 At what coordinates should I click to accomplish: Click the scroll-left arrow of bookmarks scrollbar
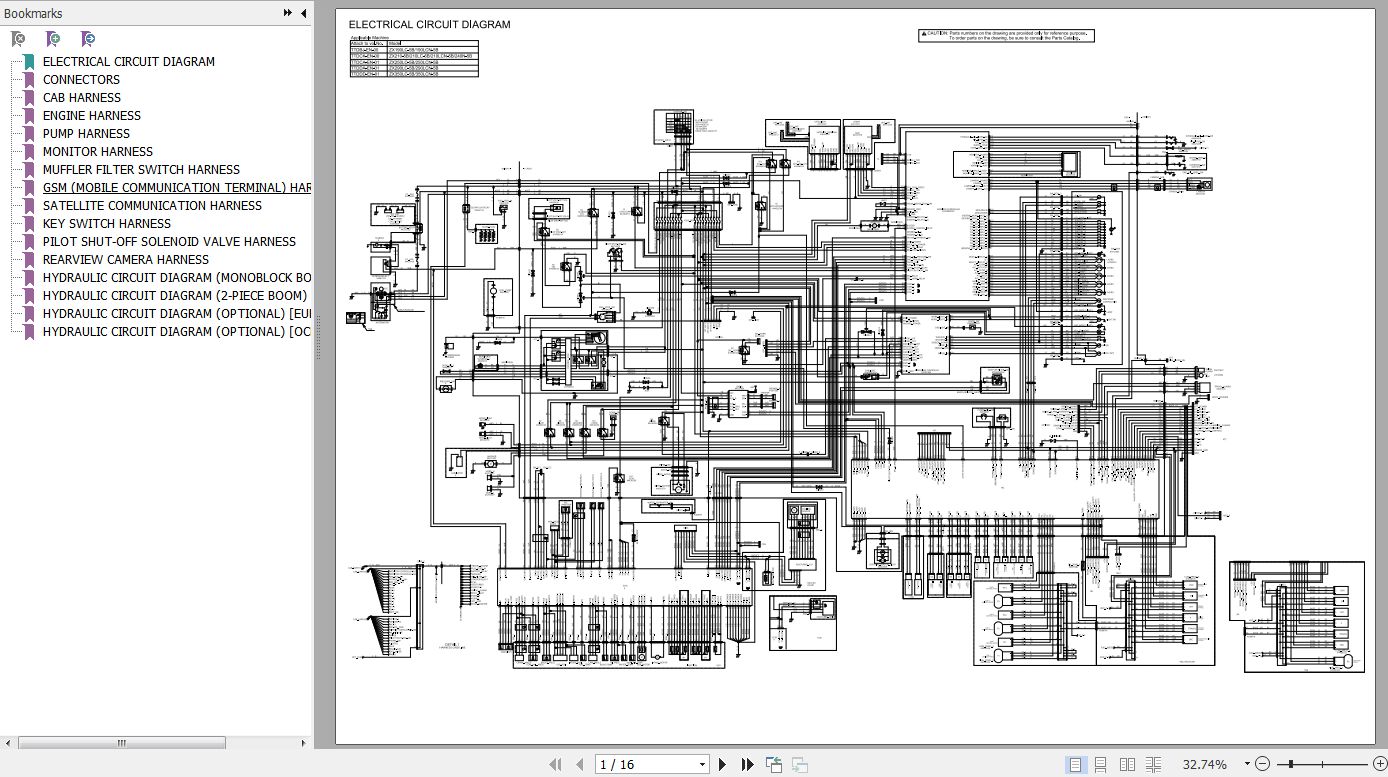pyautogui.click(x=9, y=743)
